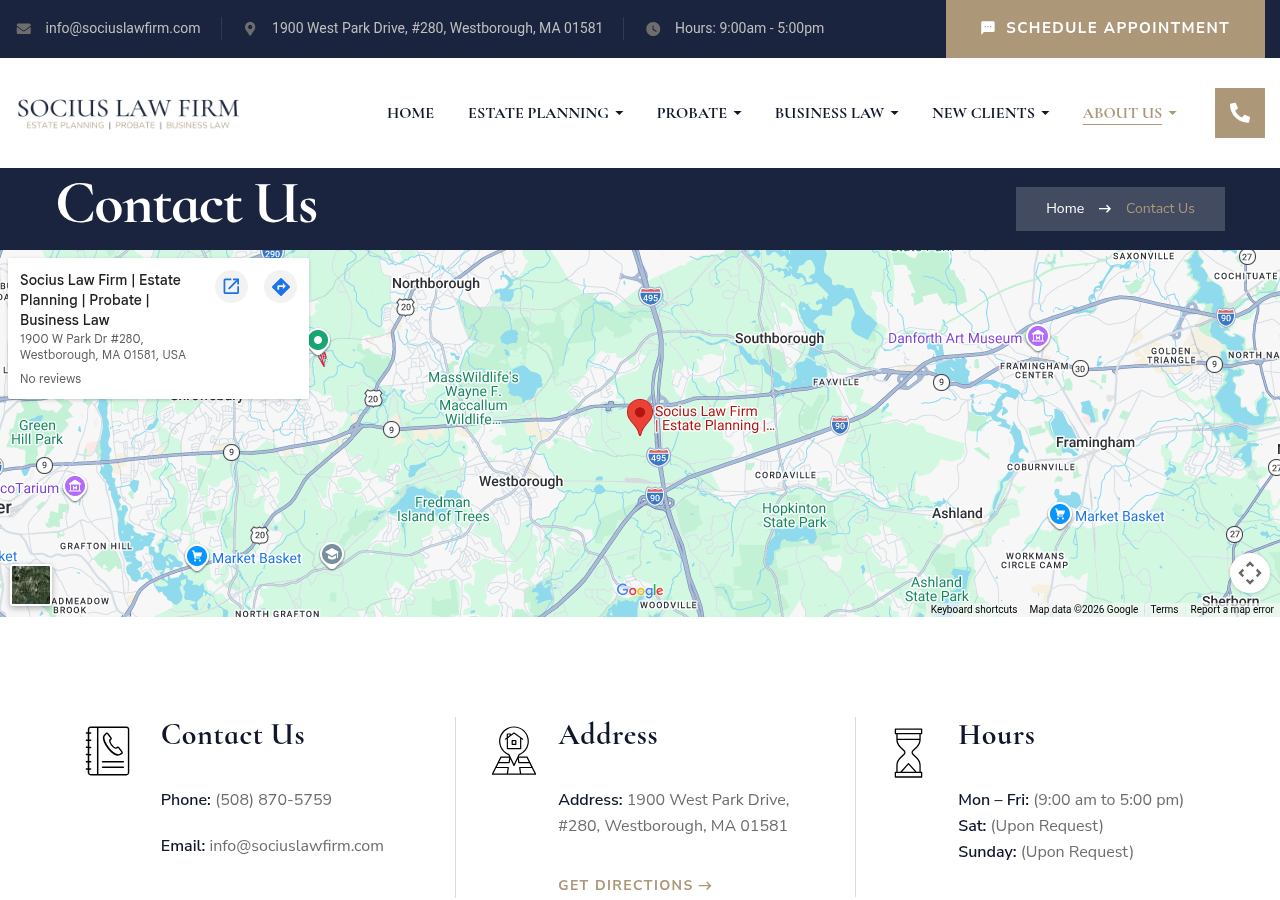Click the envelope icon beside info@sociuslawfirm.com
This screenshot has width=1280, height=900.
pos(23,29)
